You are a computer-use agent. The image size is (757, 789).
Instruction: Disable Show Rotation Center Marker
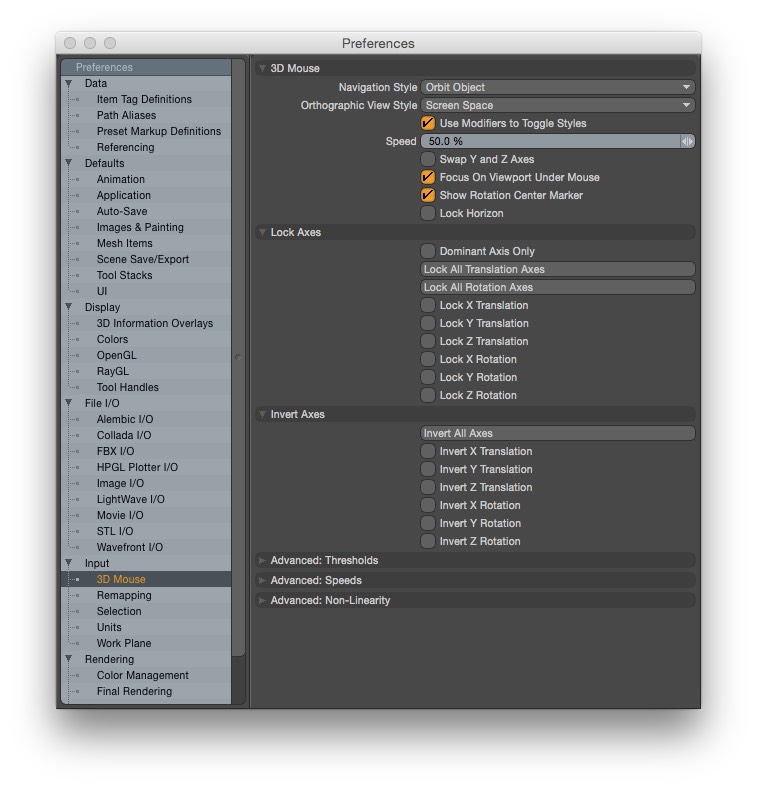428,196
